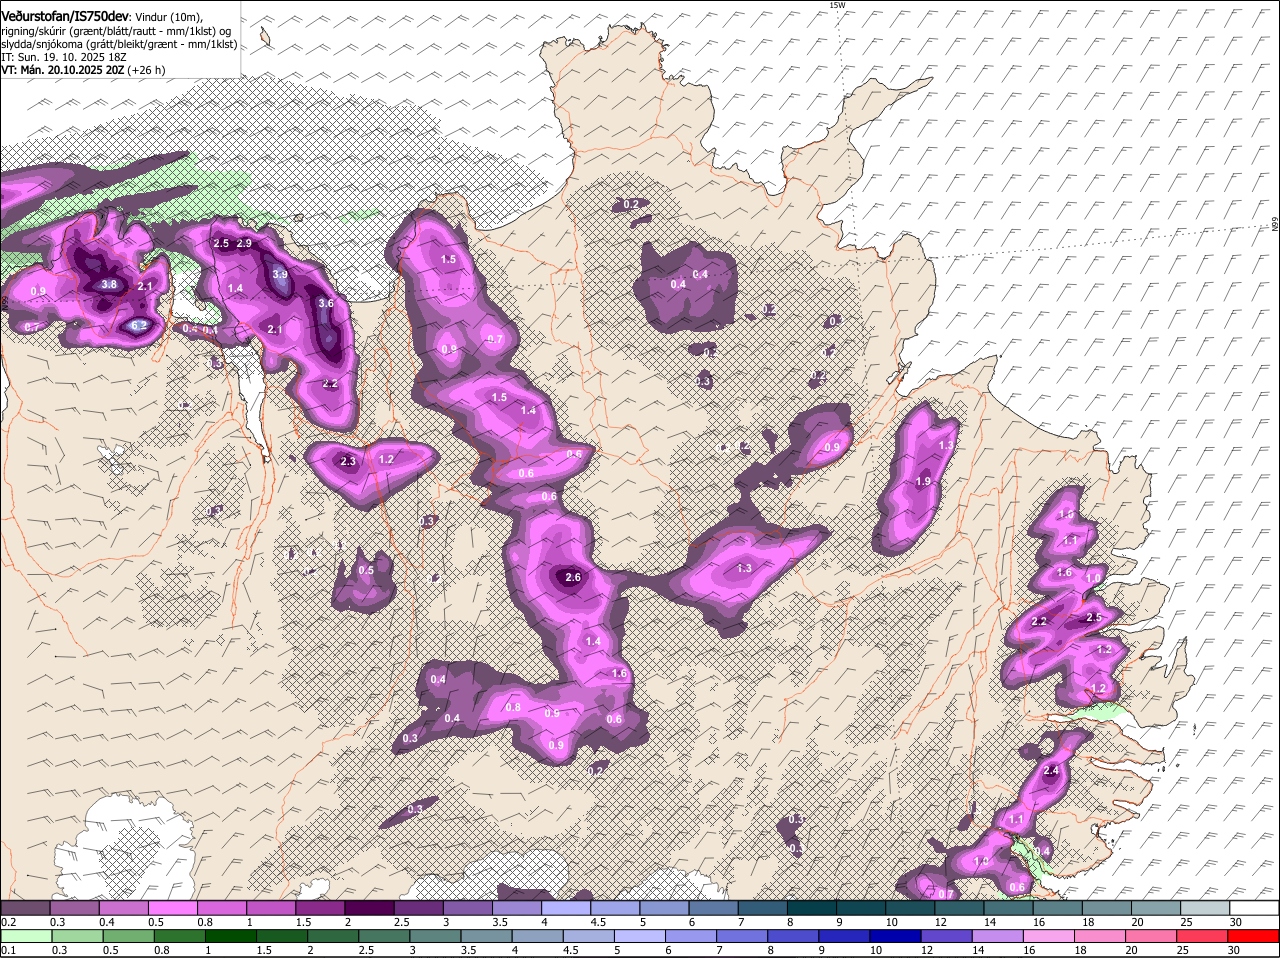This screenshot has height=958, width=1280.
Task: Pick the bright pink 0.5 swatch in upper scale
Action: [172, 907]
